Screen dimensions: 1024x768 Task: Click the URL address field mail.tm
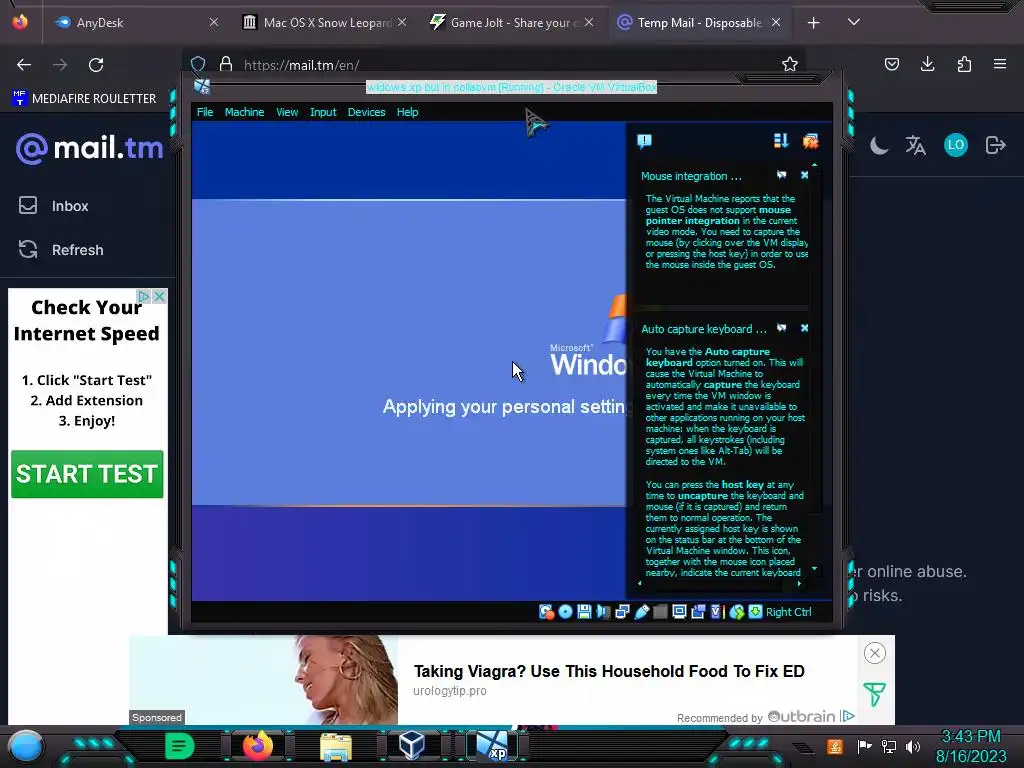point(496,65)
